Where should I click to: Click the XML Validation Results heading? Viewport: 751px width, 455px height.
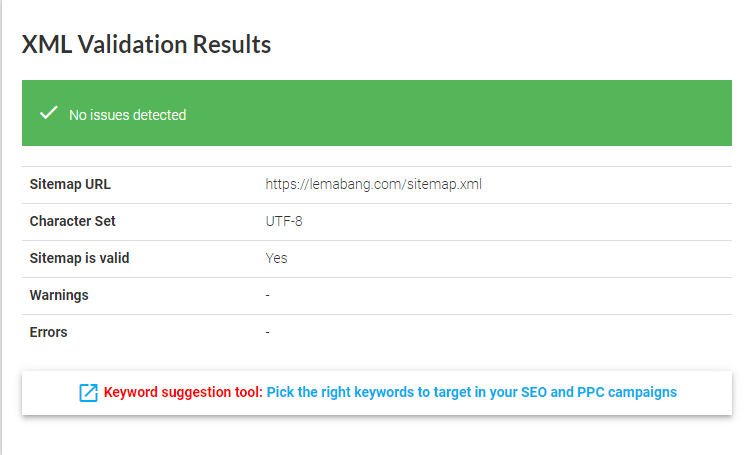[146, 45]
